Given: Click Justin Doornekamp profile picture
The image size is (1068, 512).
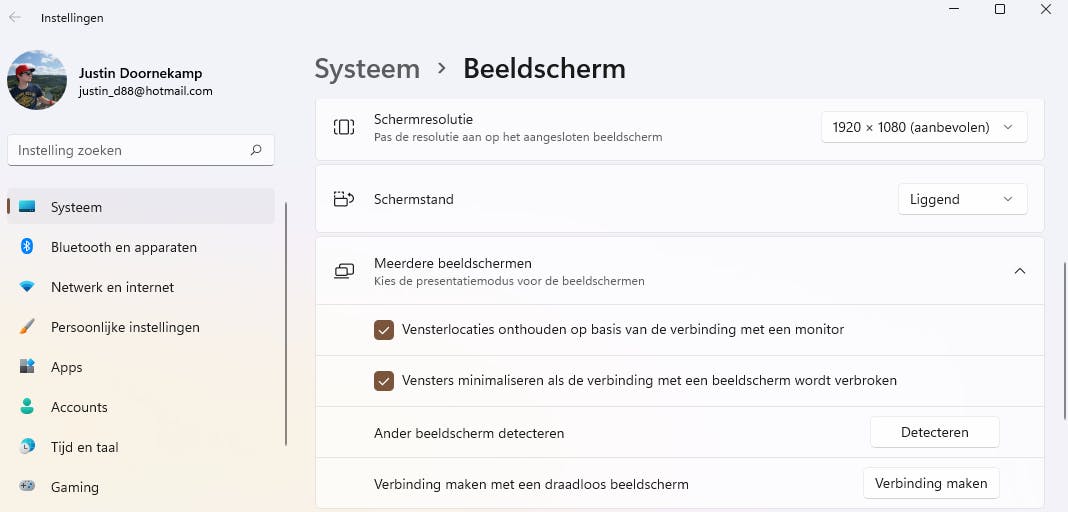Looking at the screenshot, I should [x=37, y=80].
